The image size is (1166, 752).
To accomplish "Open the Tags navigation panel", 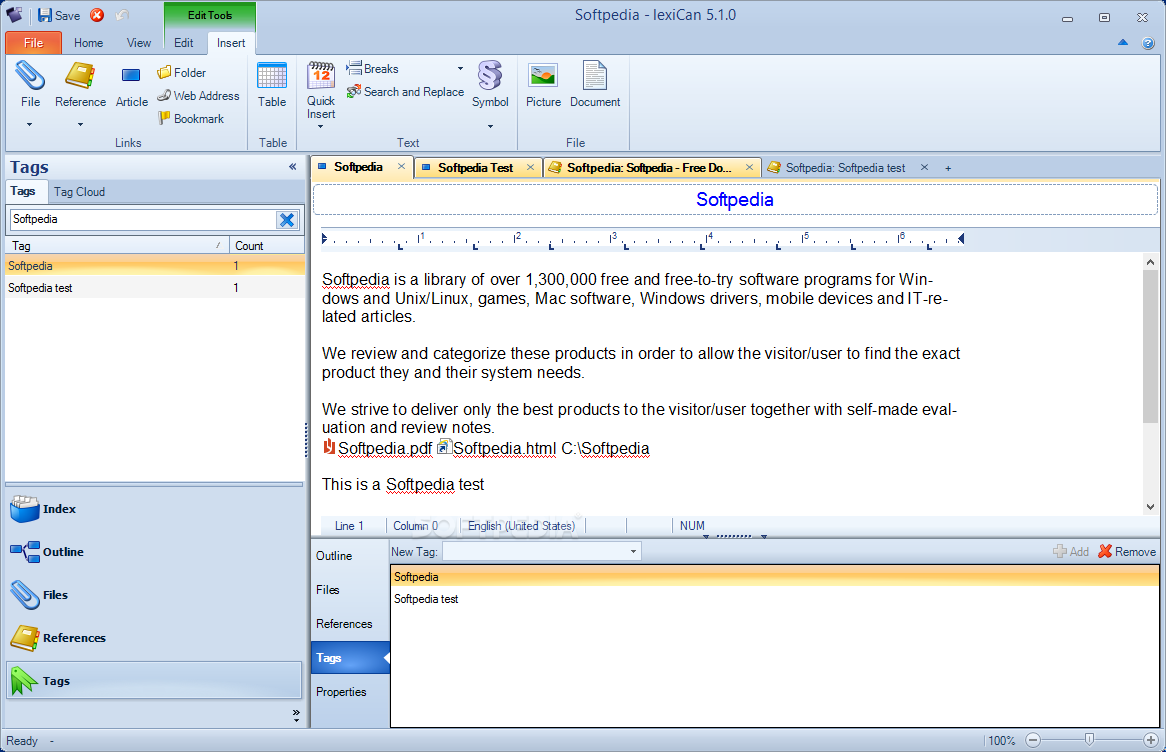I will point(154,680).
